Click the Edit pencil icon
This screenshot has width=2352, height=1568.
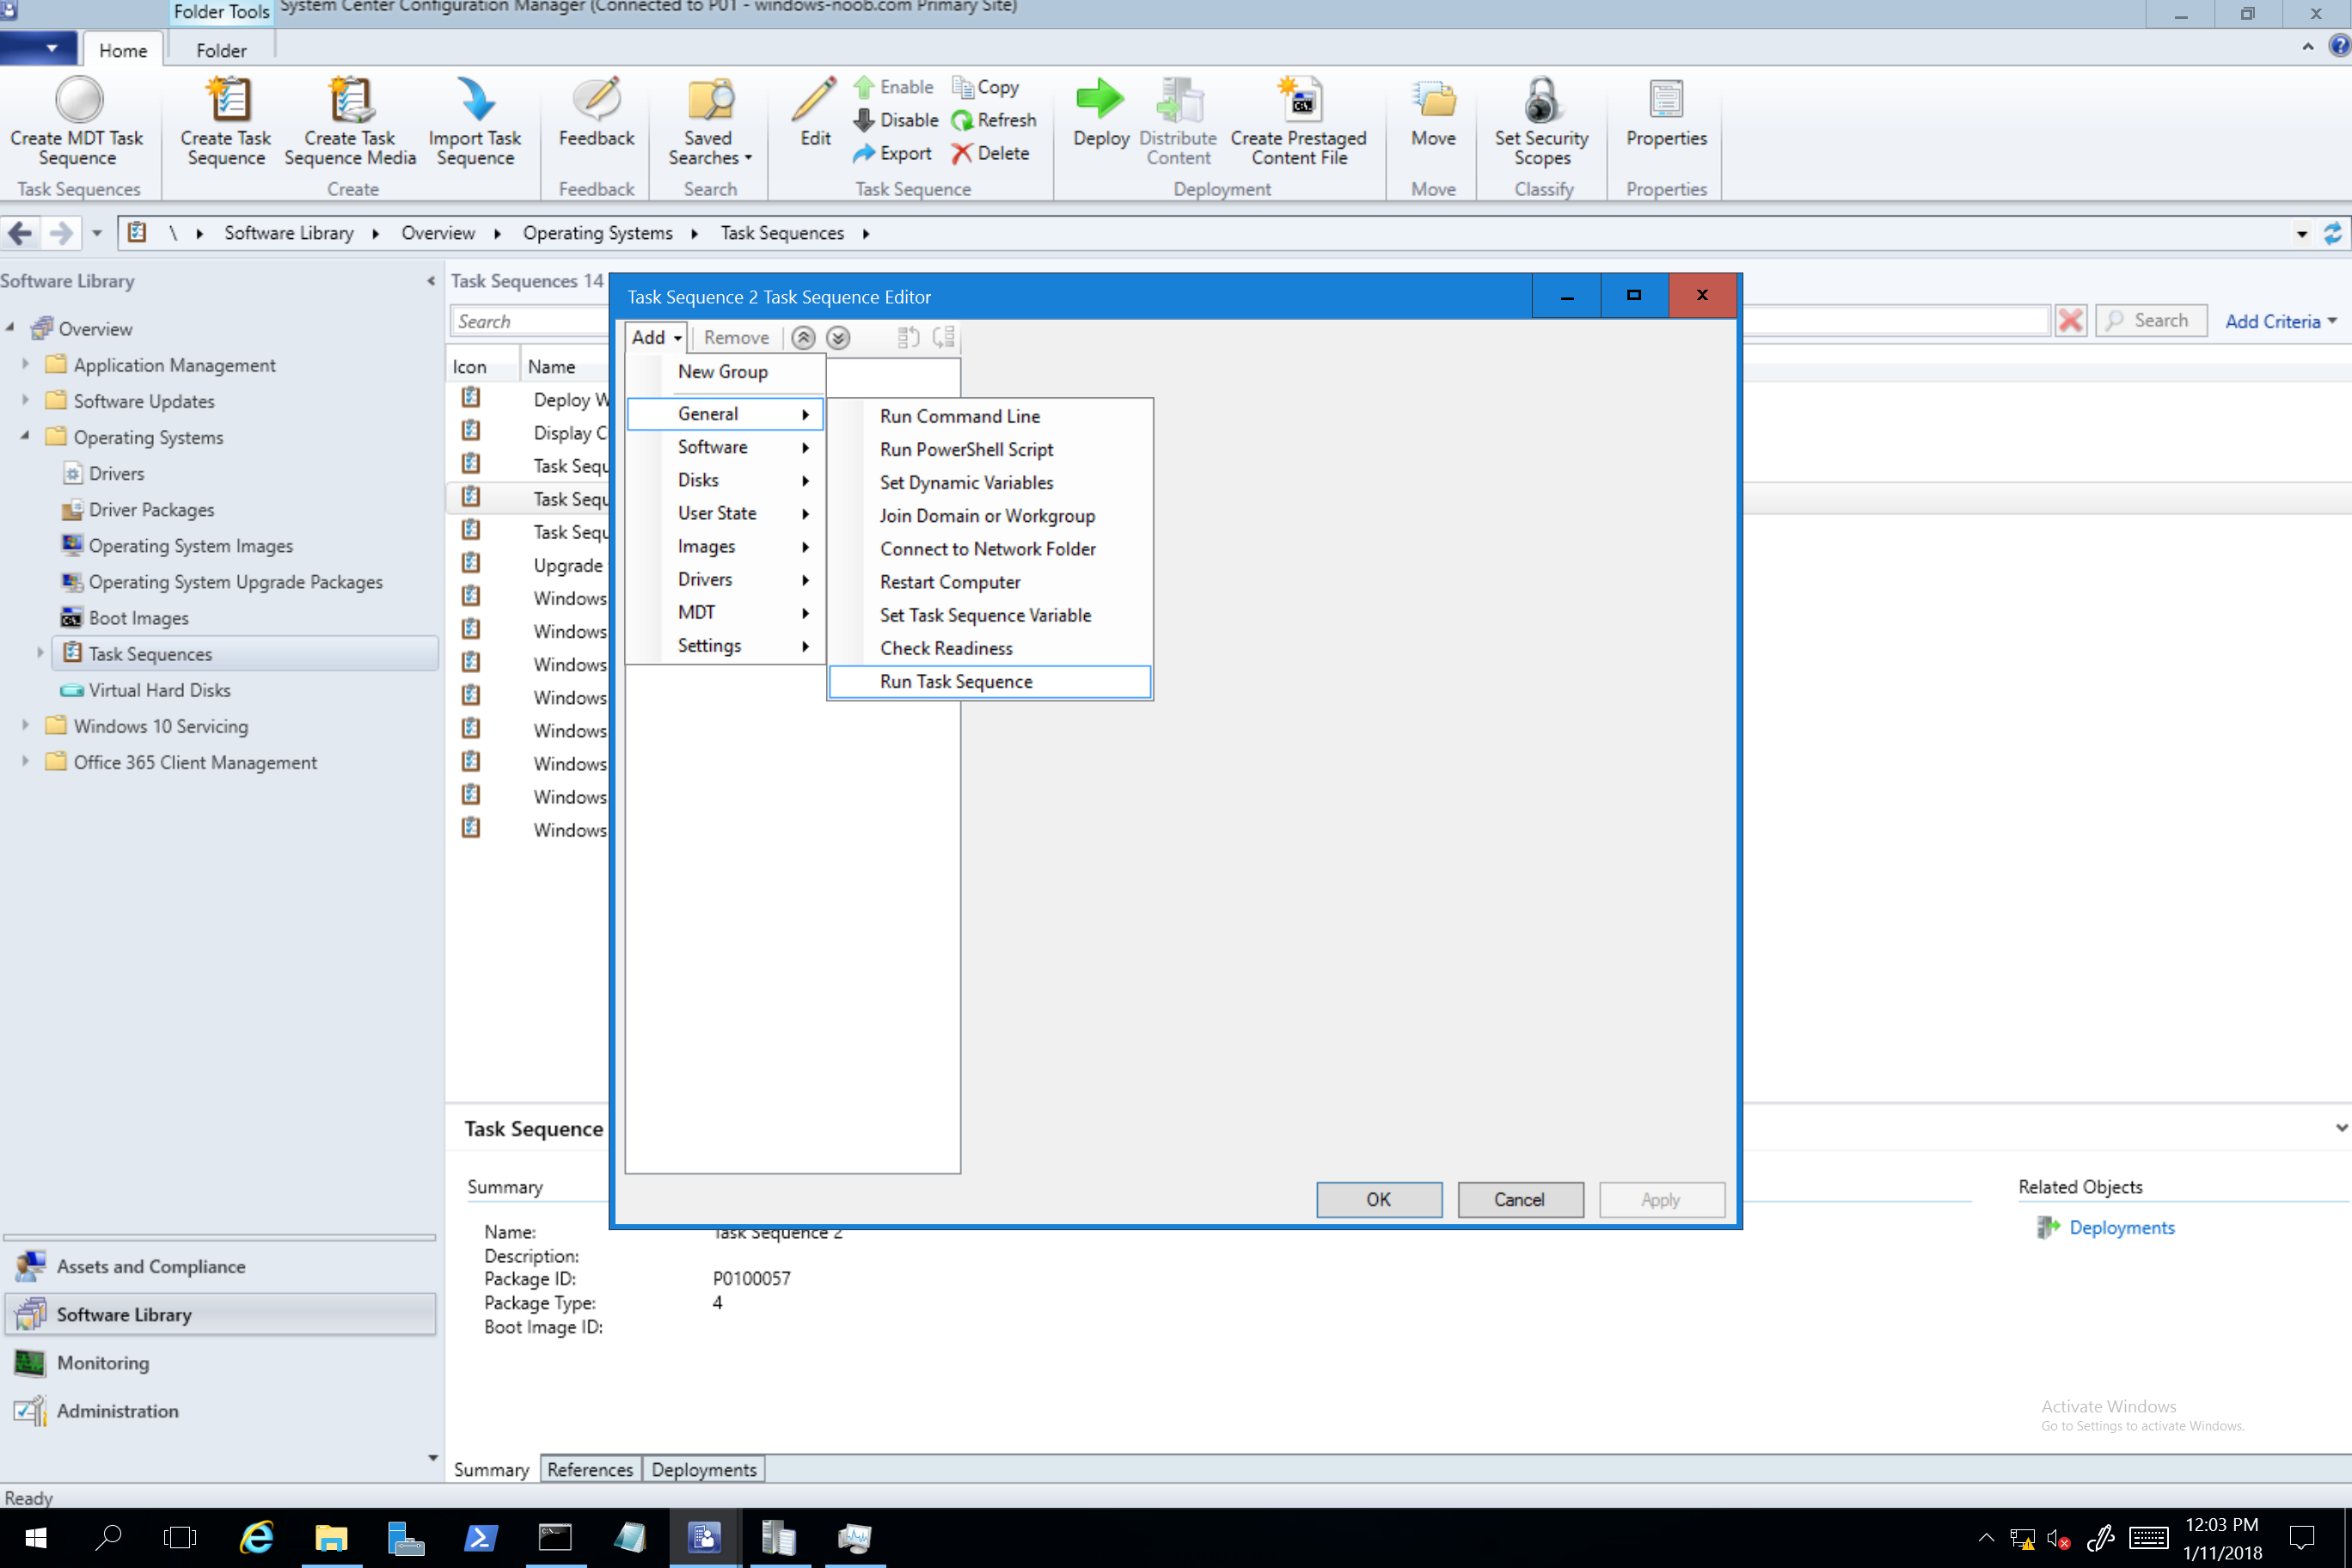pyautogui.click(x=815, y=100)
